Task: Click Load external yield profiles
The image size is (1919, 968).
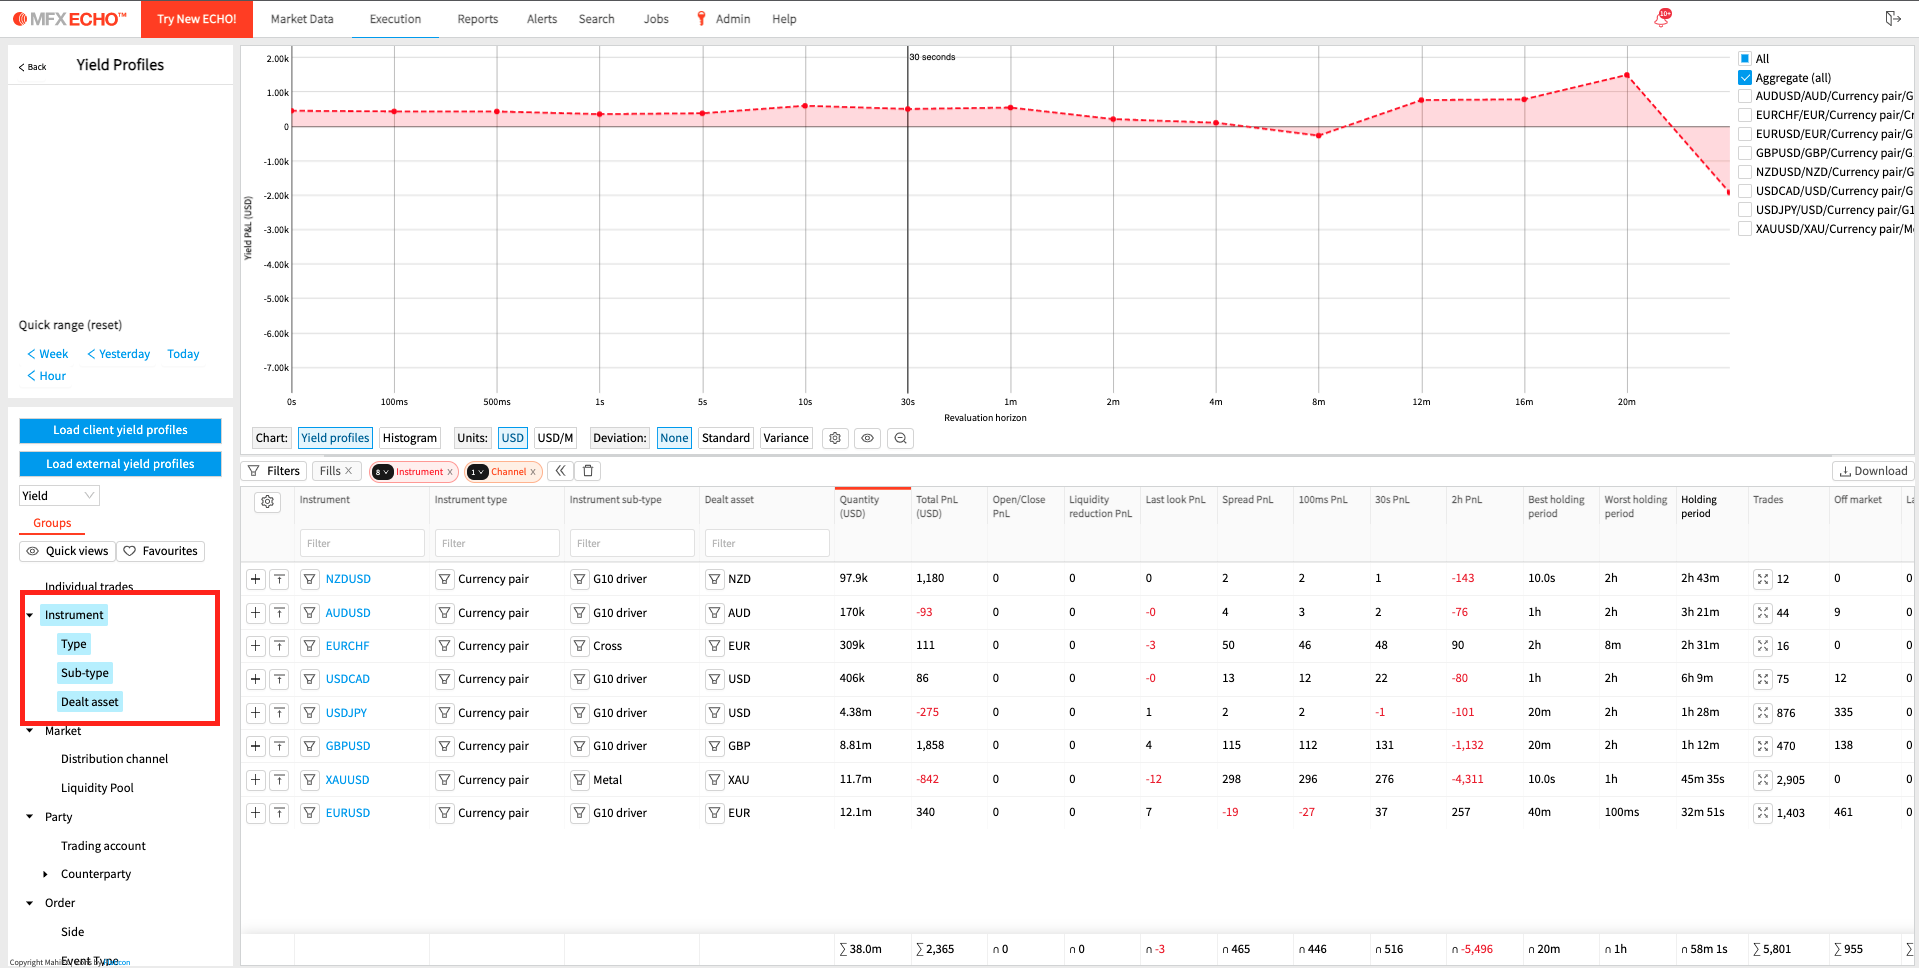Action: pyautogui.click(x=120, y=464)
